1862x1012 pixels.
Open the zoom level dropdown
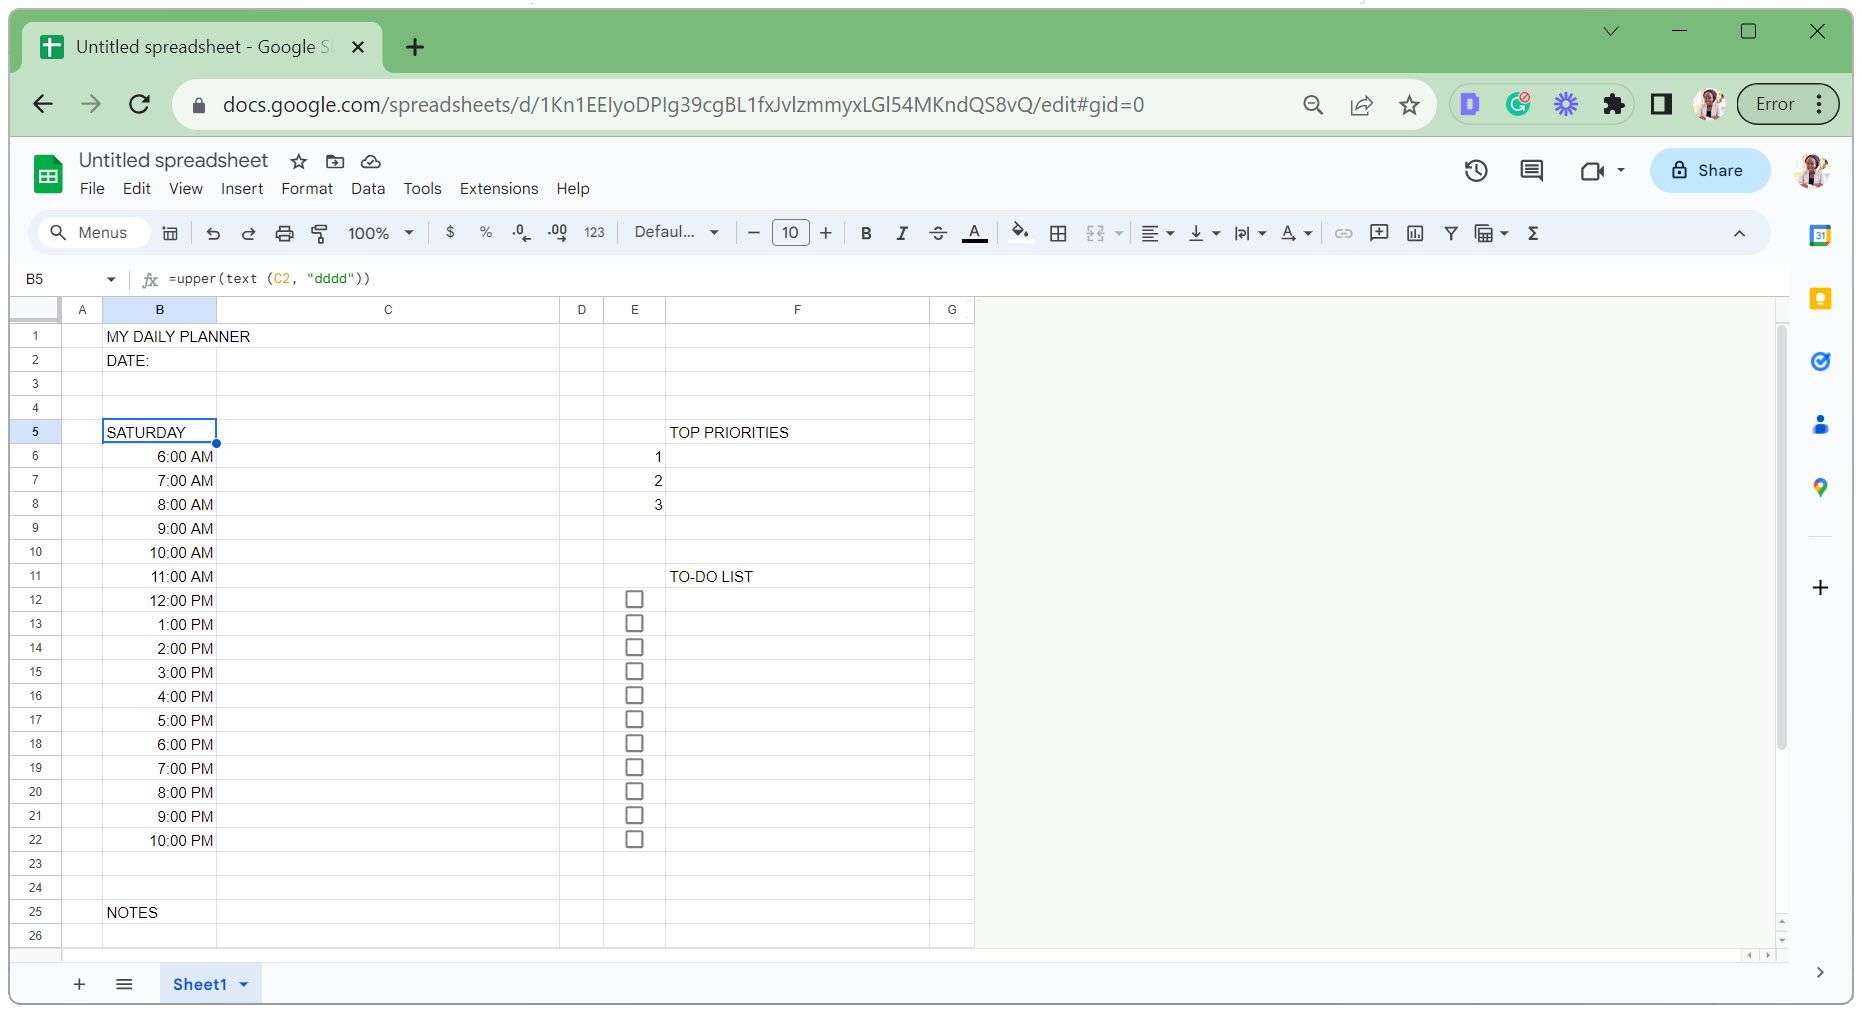point(377,232)
